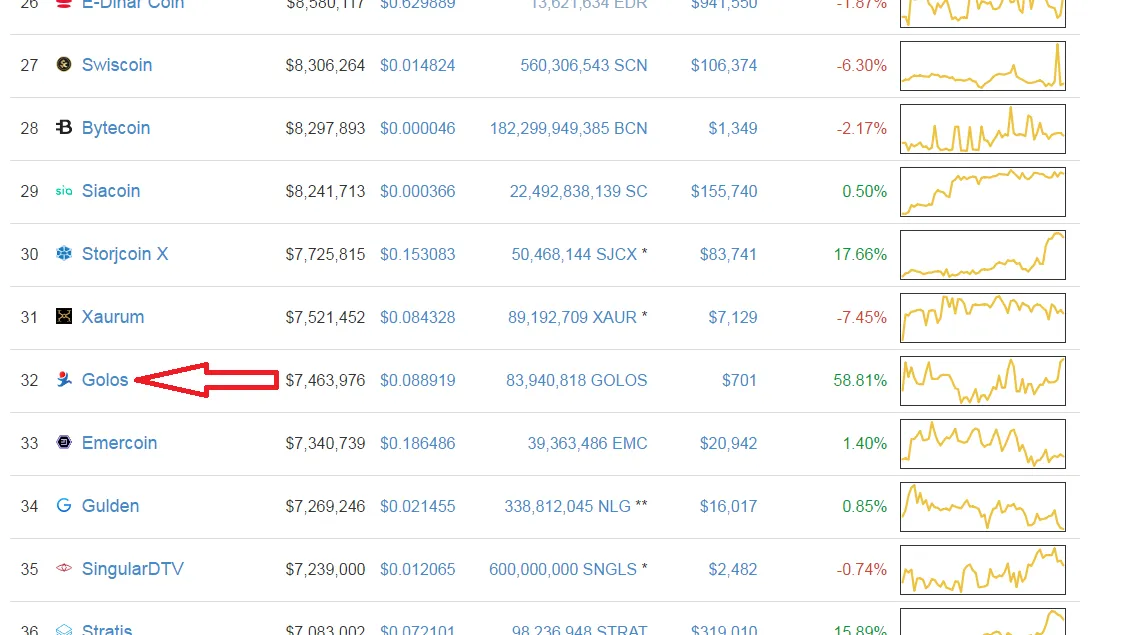This screenshot has height=635, width=1129.
Task: Open the Xaurum name link
Action: tap(112, 317)
